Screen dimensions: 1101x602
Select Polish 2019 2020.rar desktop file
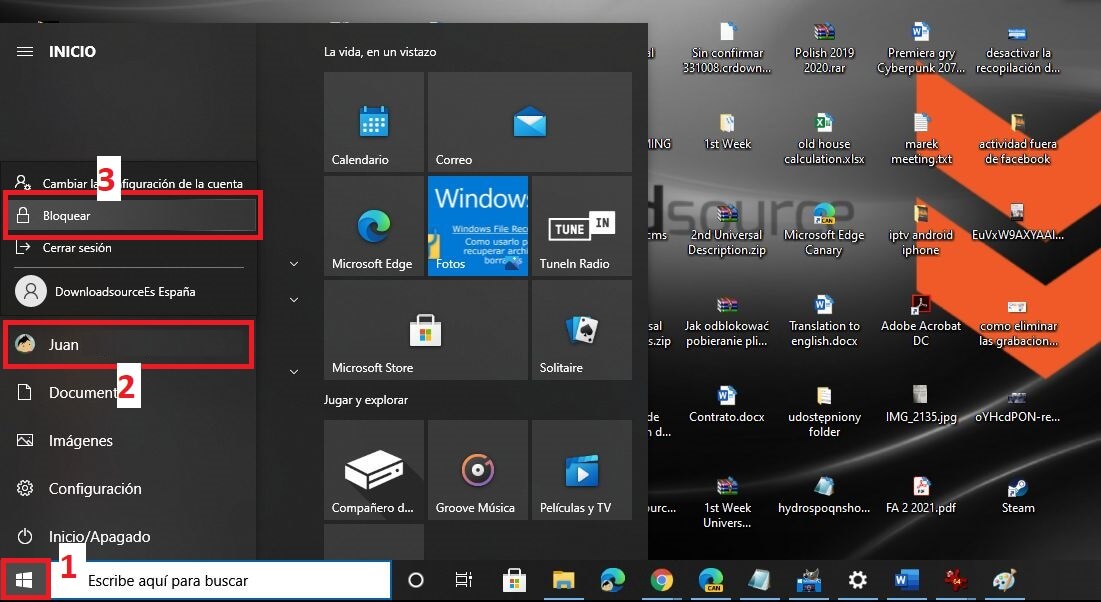824,48
